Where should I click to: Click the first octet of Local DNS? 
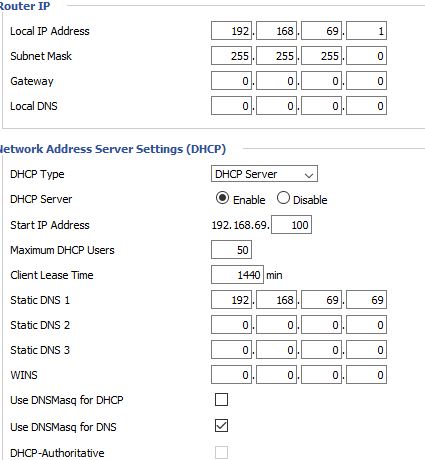pos(231,106)
